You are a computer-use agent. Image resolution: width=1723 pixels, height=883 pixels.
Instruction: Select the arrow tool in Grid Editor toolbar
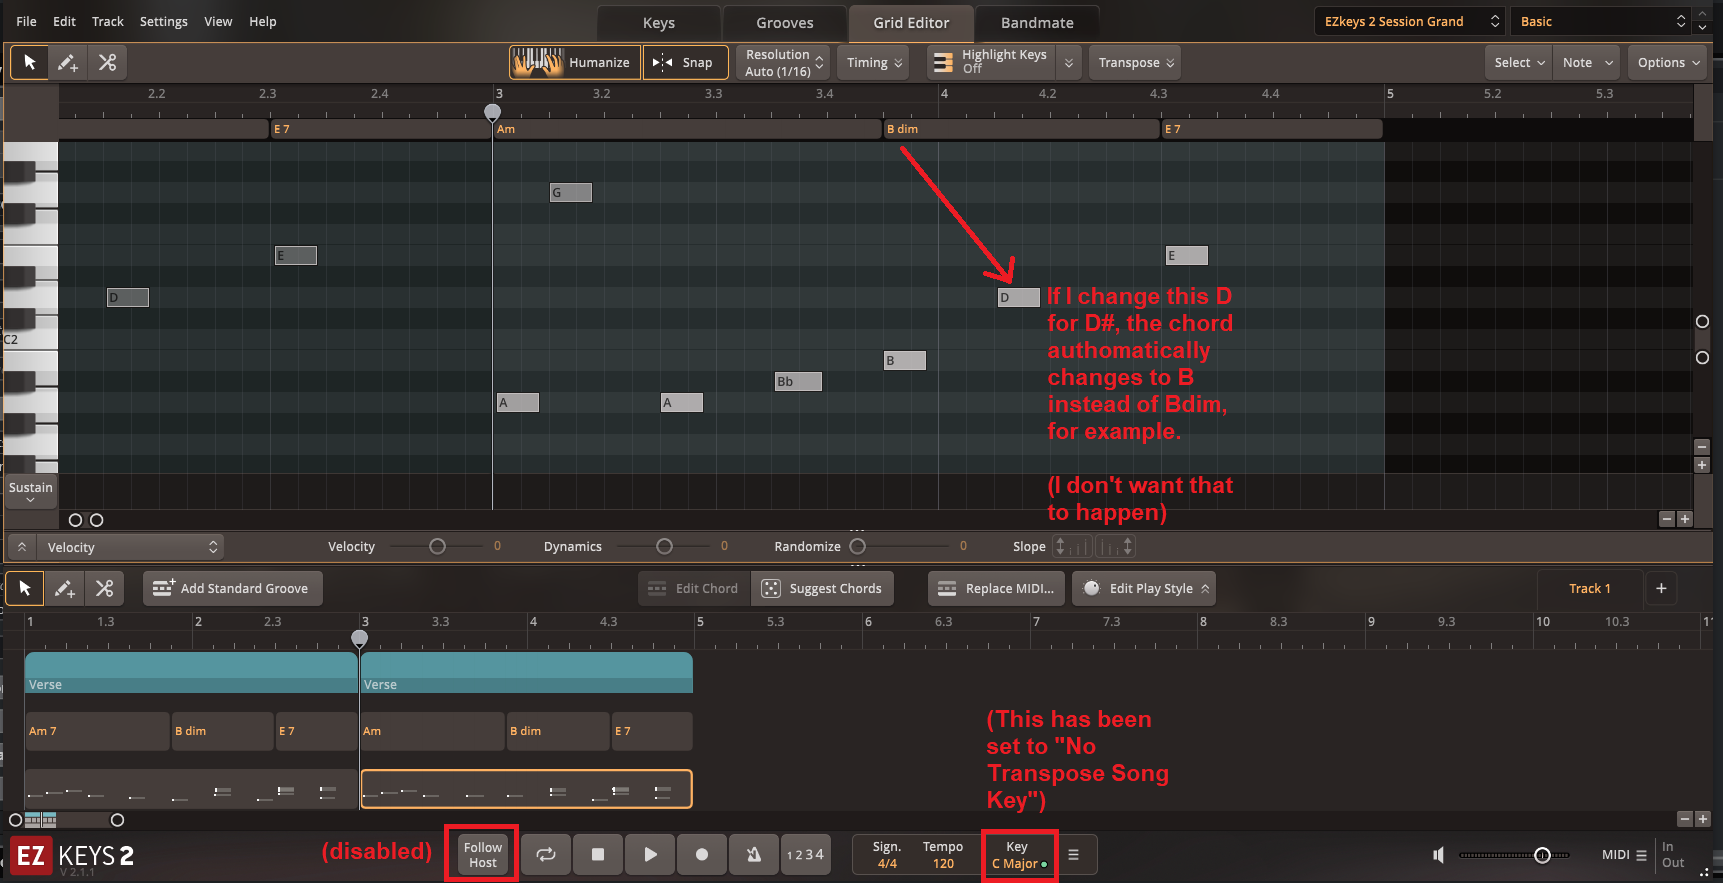(29, 62)
